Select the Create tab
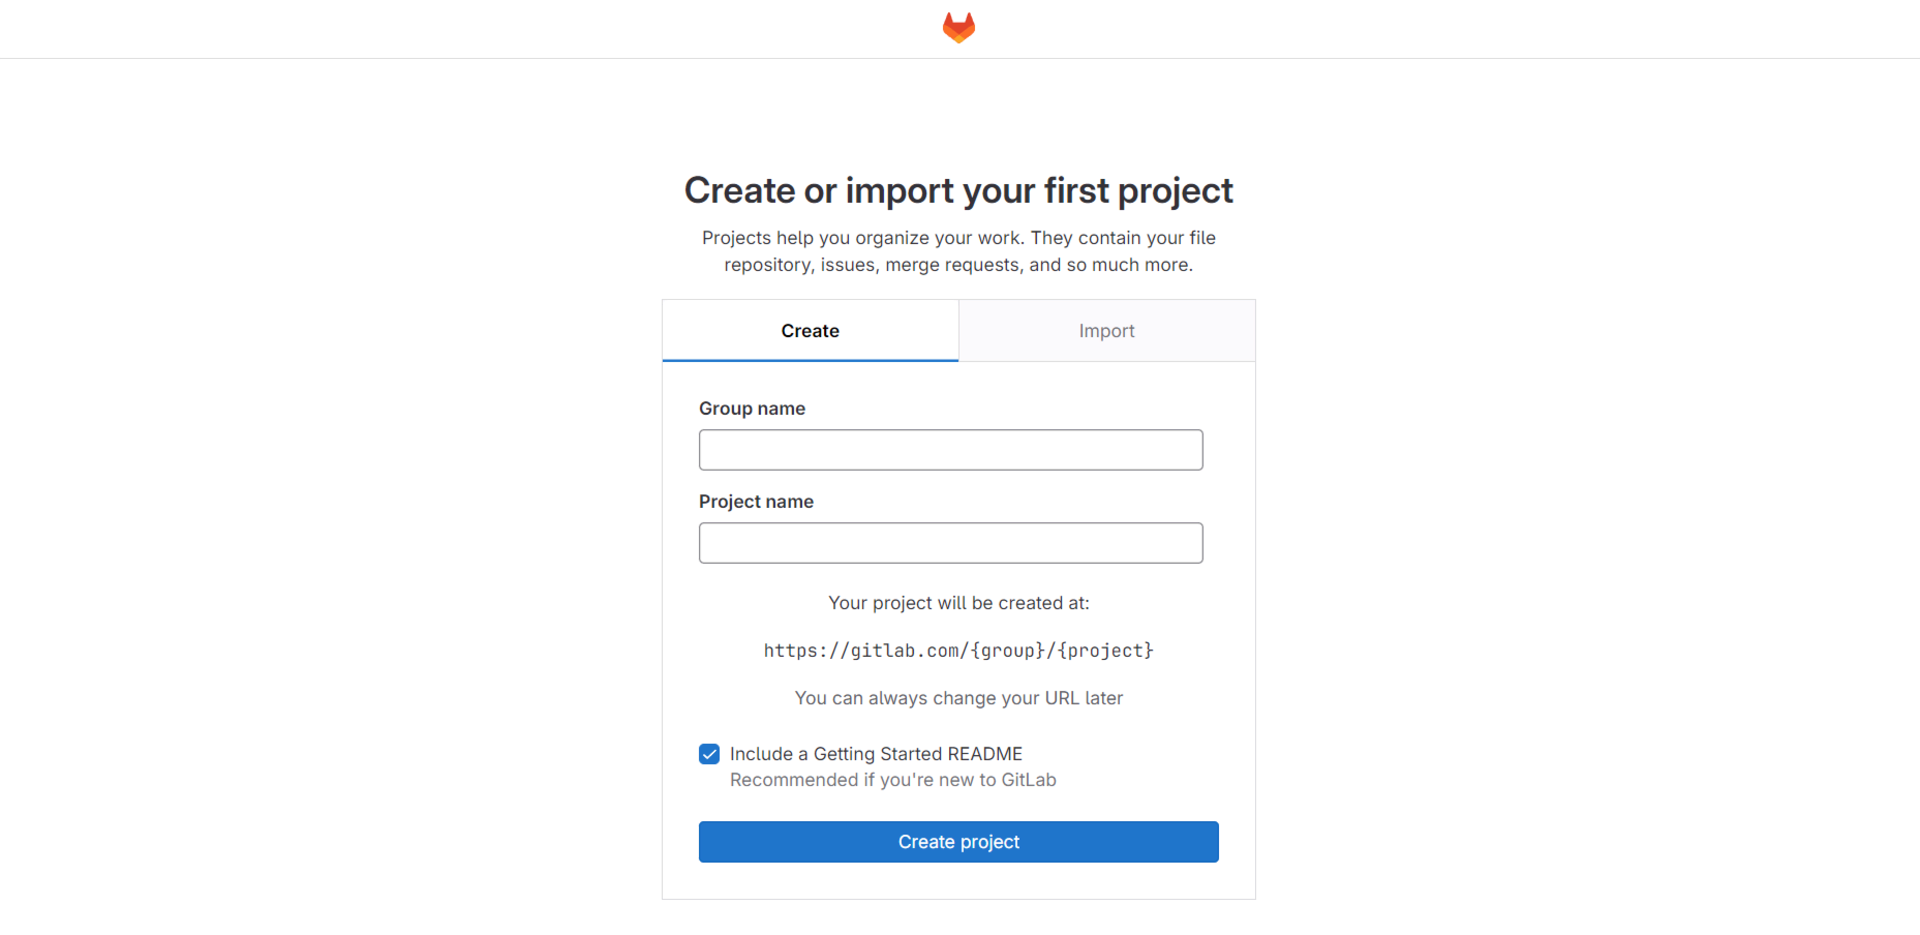This screenshot has height=935, width=1920. pyautogui.click(x=810, y=331)
